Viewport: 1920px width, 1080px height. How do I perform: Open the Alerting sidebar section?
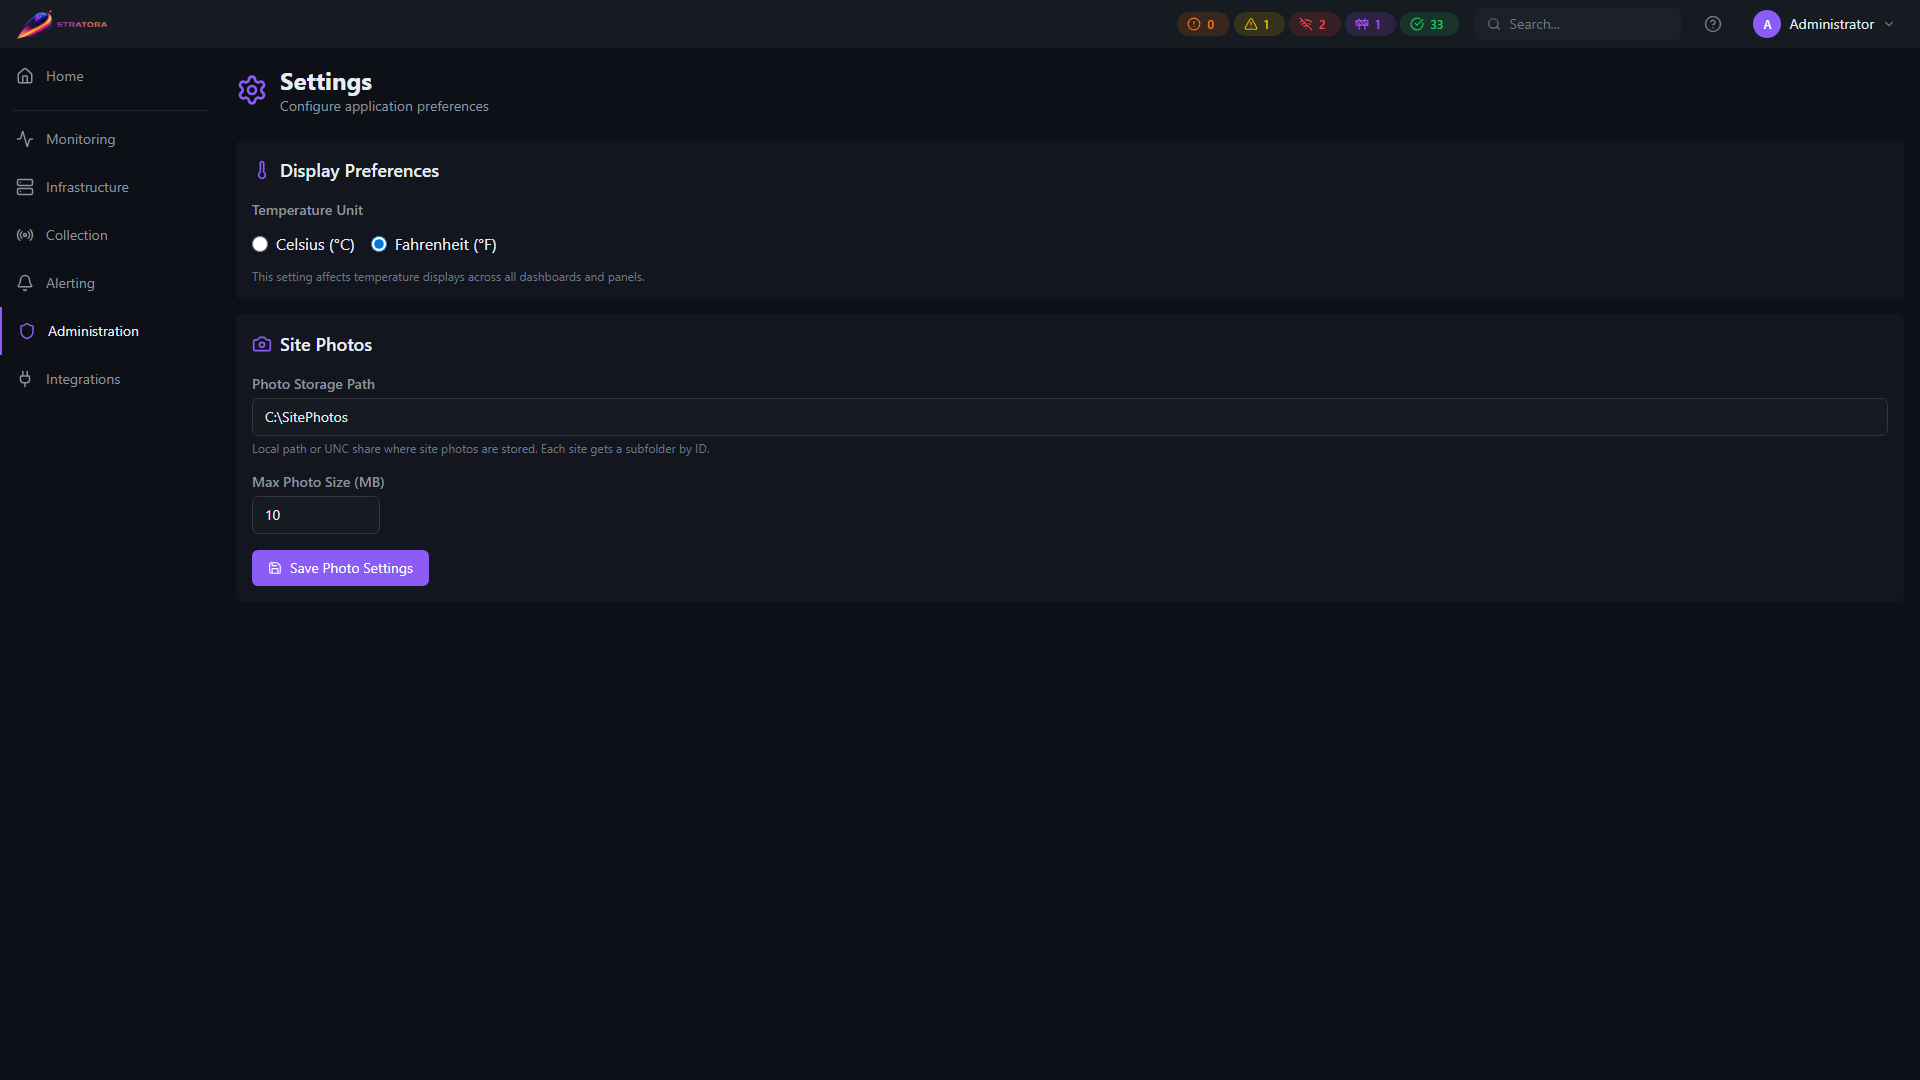110,283
